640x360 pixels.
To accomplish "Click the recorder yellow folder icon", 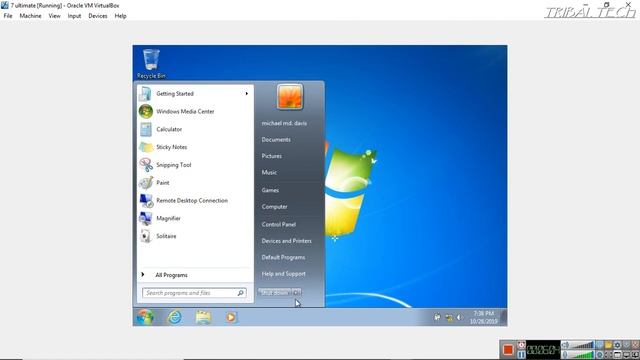I will pos(609,345).
